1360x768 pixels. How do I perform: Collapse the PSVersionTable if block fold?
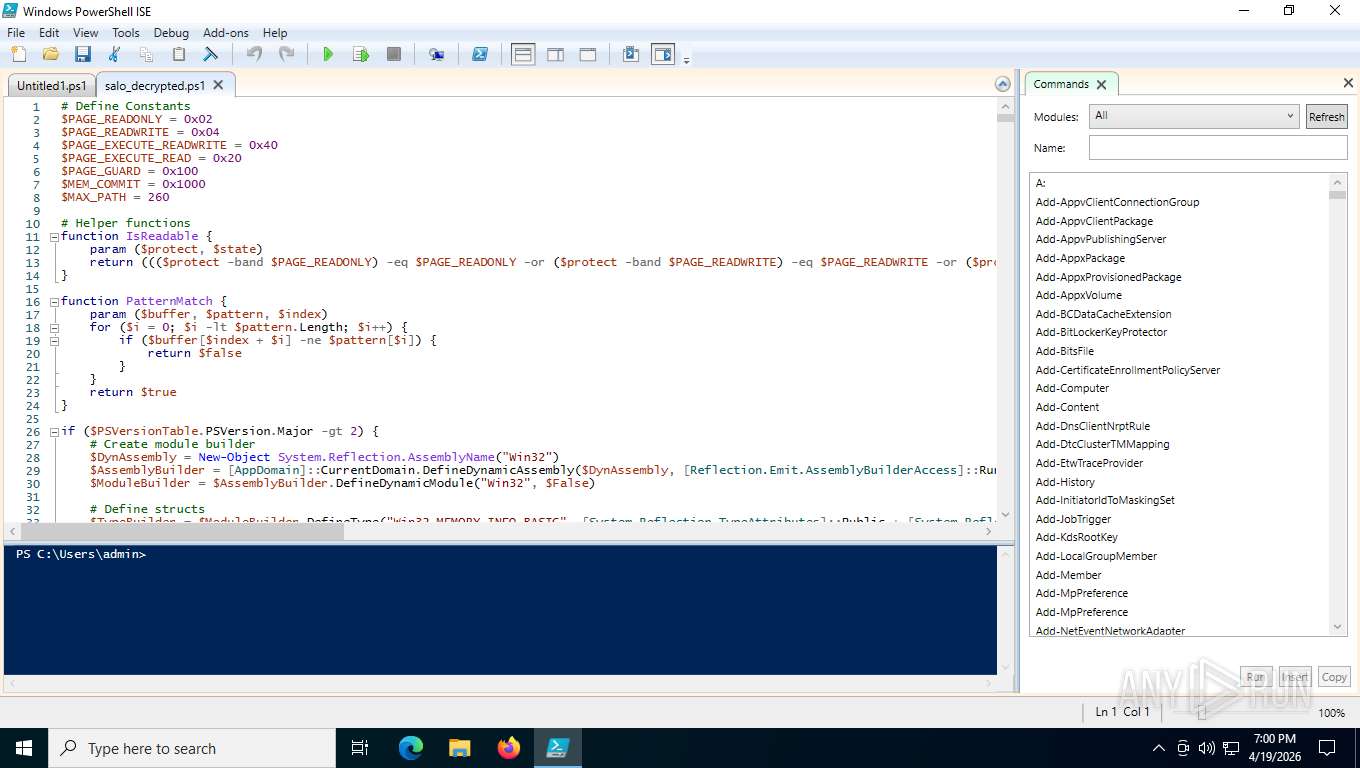[54, 431]
